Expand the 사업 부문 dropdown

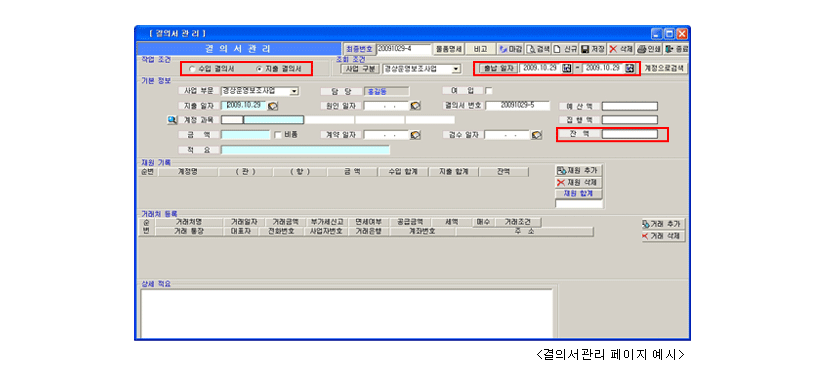click(294, 91)
